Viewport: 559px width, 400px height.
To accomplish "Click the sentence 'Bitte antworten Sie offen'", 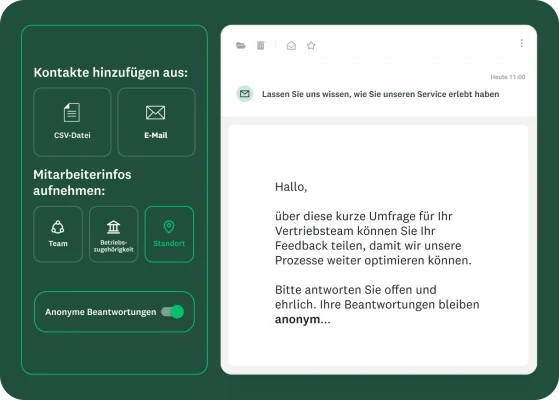I will [x=377, y=304].
